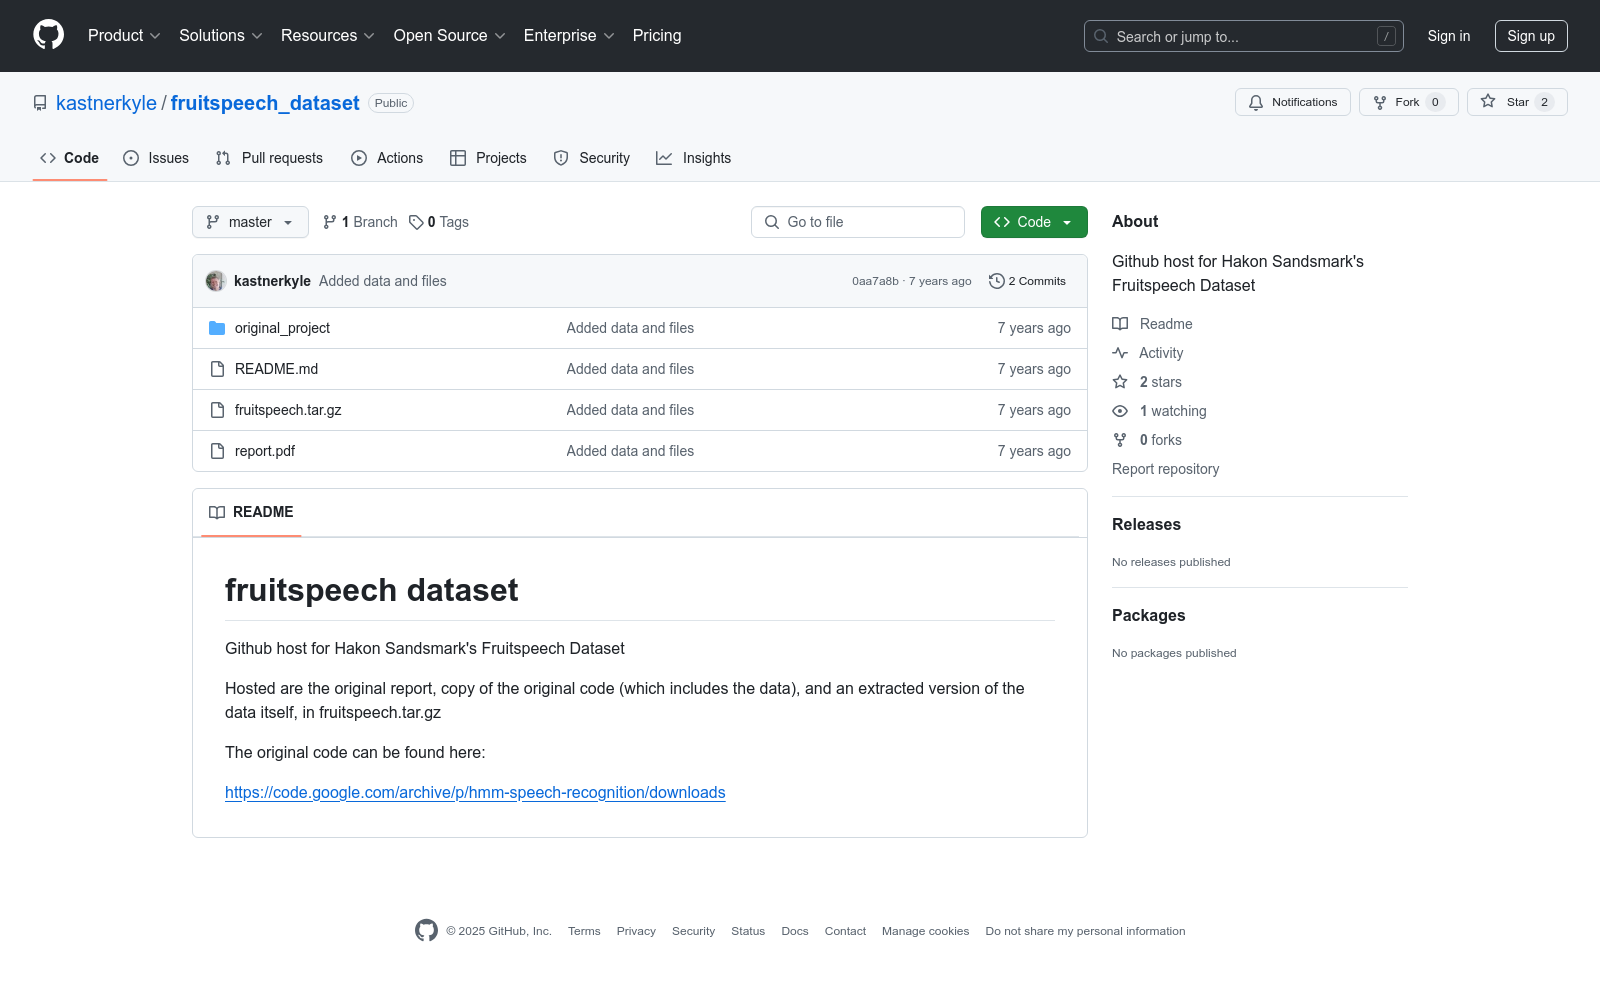
Task: Open the kastnerkyle owner profile link
Action: pos(106,103)
